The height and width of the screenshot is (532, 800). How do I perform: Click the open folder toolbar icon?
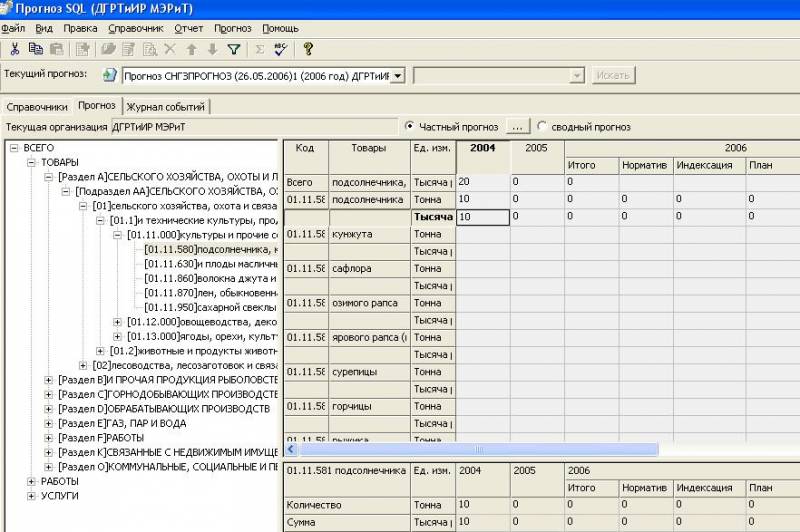108,49
